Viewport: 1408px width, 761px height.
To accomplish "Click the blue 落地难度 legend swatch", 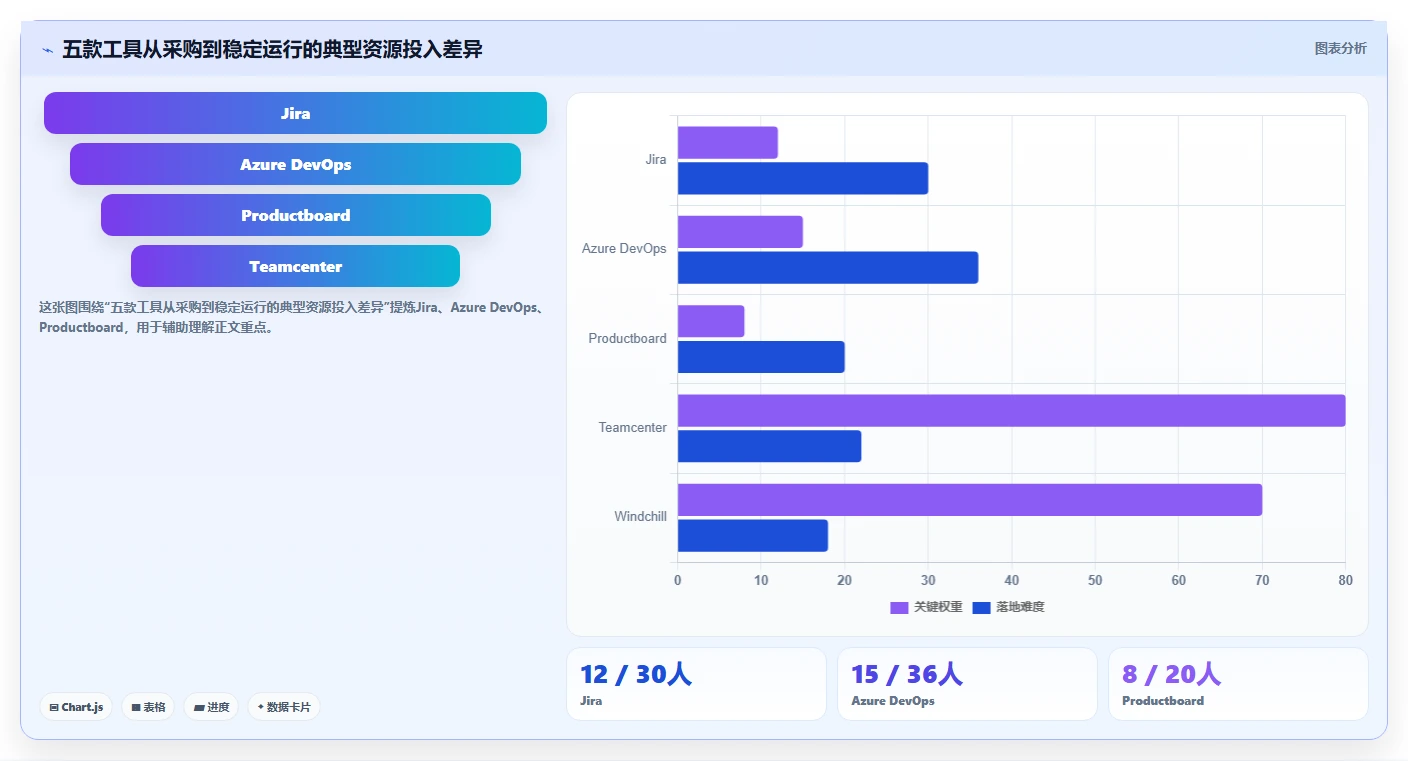I will (x=981, y=607).
